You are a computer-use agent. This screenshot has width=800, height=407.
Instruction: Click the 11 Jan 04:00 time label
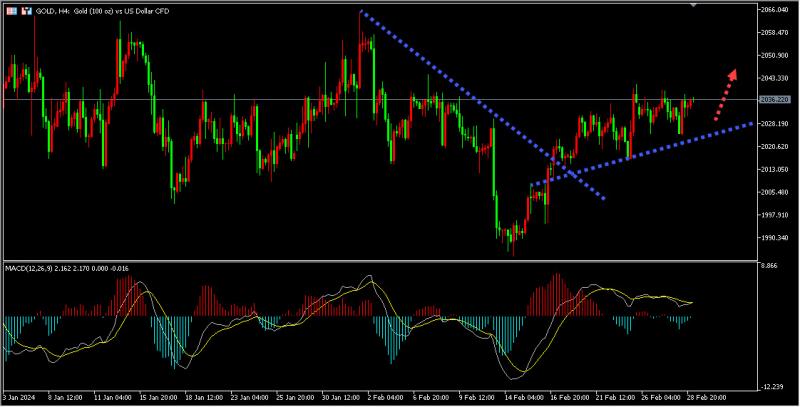coord(112,397)
